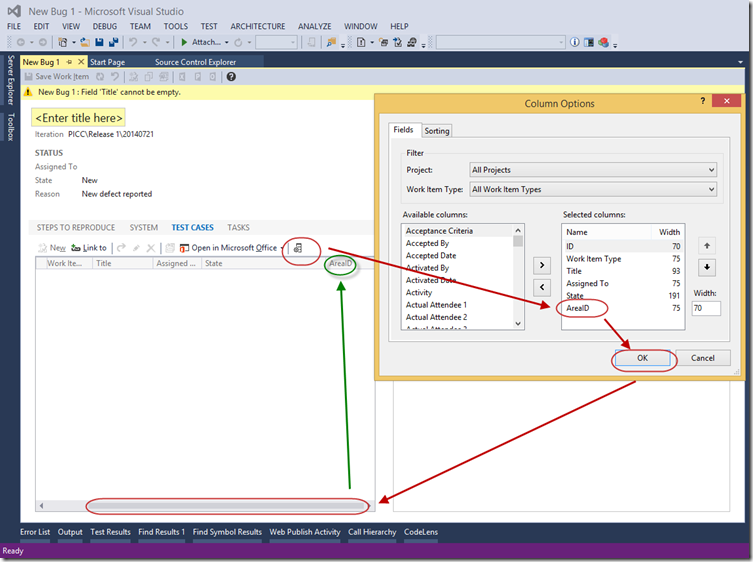Open the Source Control Explorer tab
This screenshot has width=753, height=562.
195,62
